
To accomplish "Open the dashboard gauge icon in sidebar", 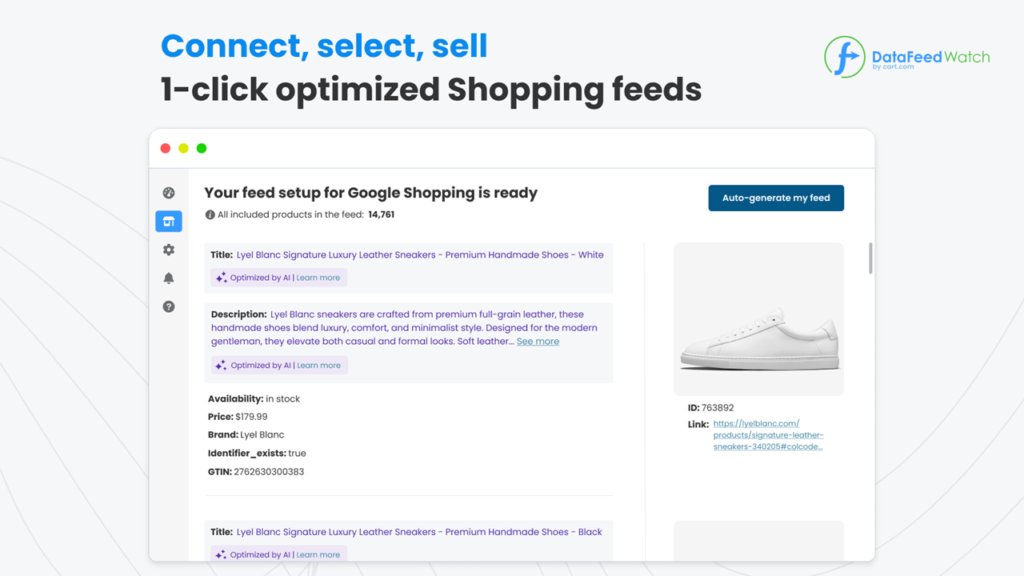I will (168, 193).
